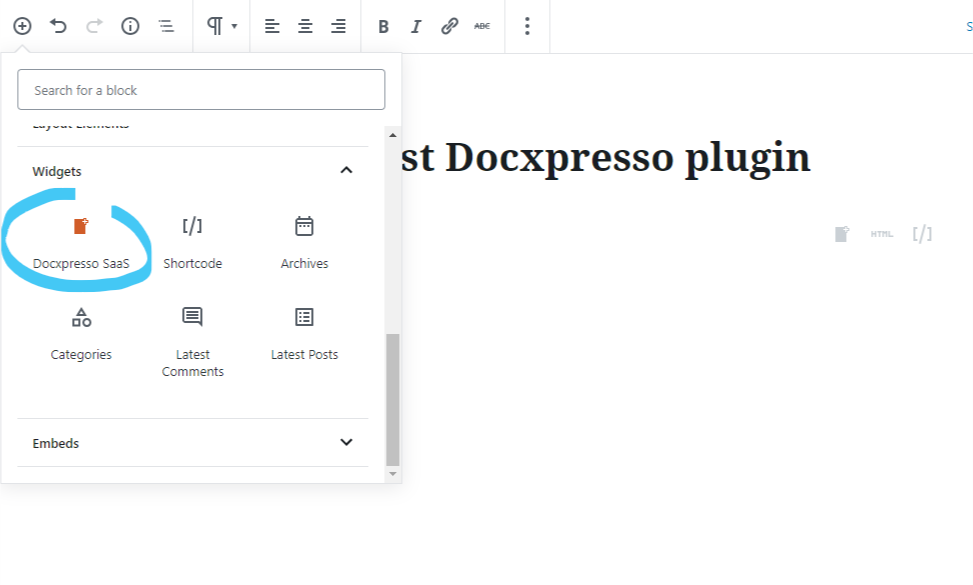This screenshot has width=973, height=585.
Task: Insert the Docxpresso SaaS block
Action: coord(81,243)
